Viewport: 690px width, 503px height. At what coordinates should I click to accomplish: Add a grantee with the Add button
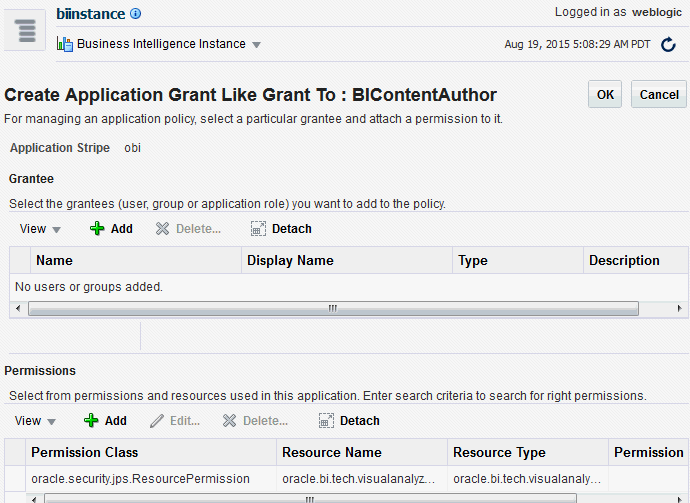pyautogui.click(x=111, y=229)
